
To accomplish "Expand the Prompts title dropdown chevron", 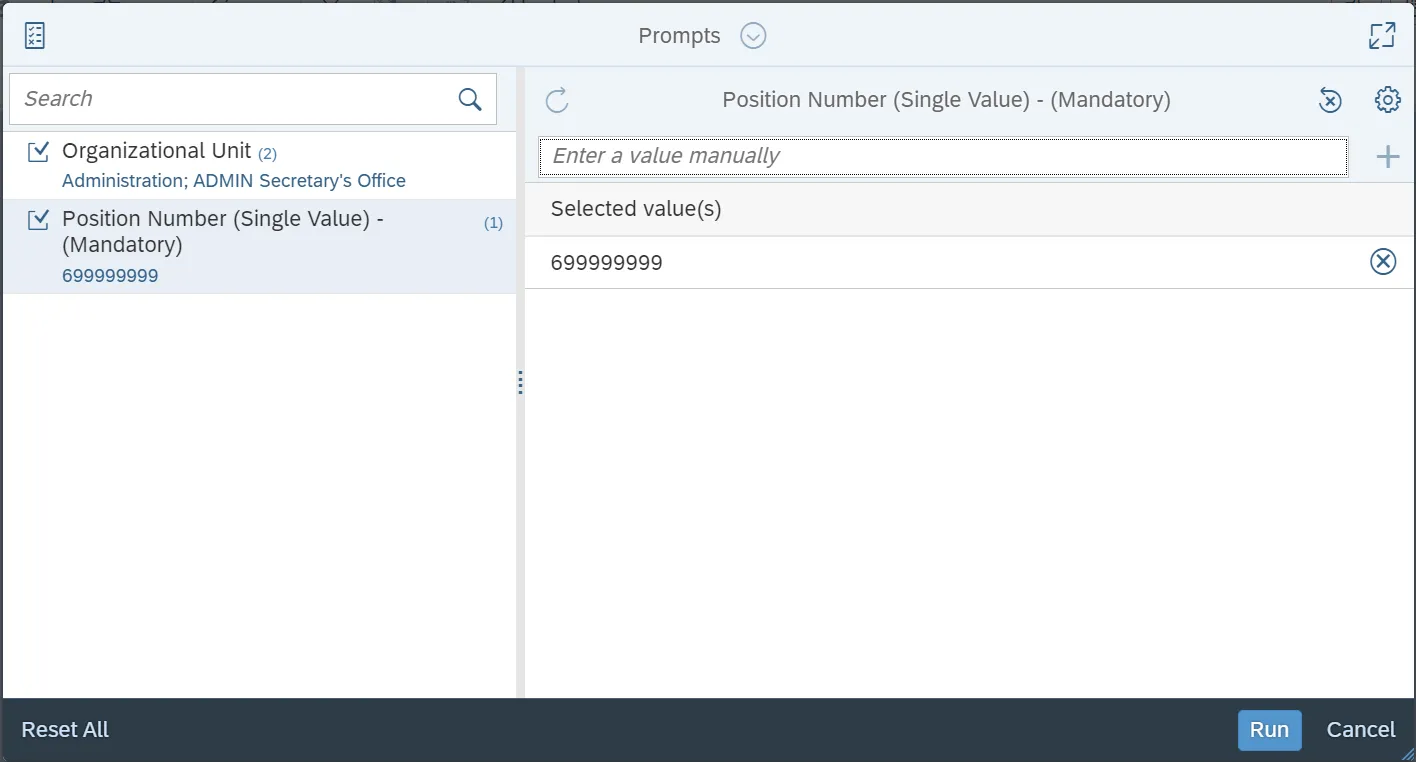I will (753, 36).
